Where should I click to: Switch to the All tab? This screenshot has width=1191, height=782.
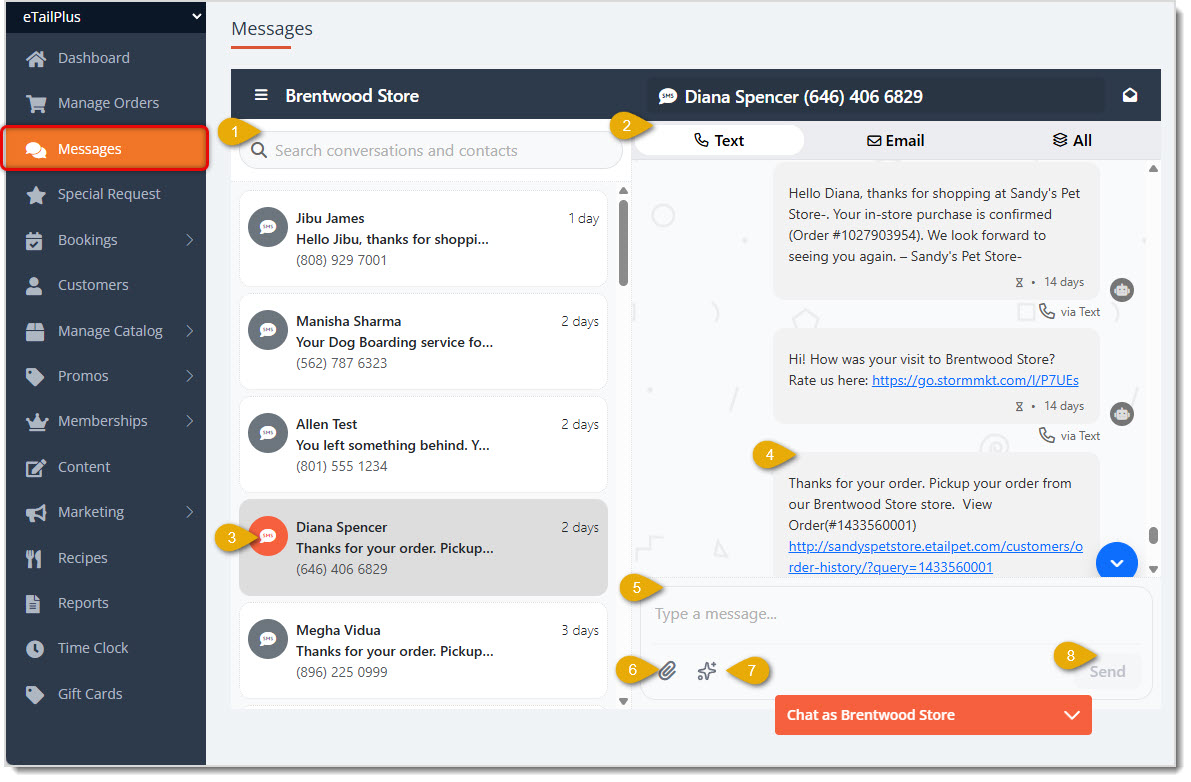1072,140
